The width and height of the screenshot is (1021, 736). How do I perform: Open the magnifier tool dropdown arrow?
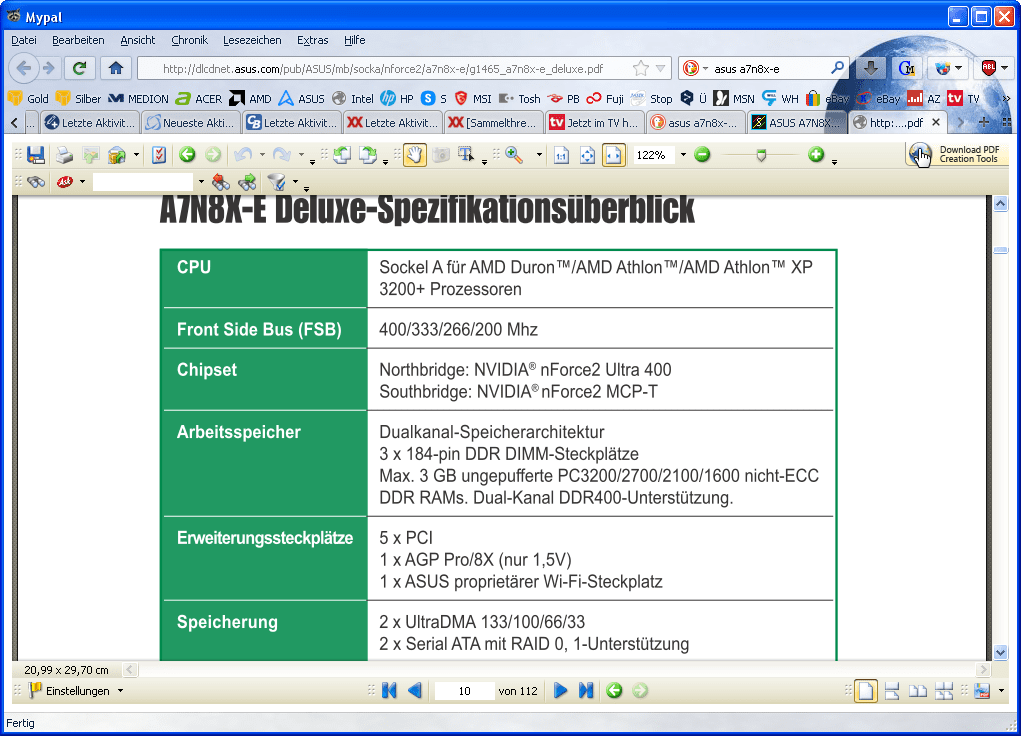pos(539,155)
